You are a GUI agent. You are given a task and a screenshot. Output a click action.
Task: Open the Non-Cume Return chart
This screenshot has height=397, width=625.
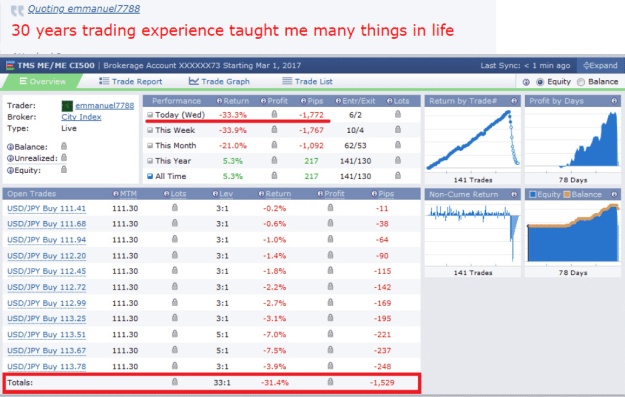click(473, 233)
